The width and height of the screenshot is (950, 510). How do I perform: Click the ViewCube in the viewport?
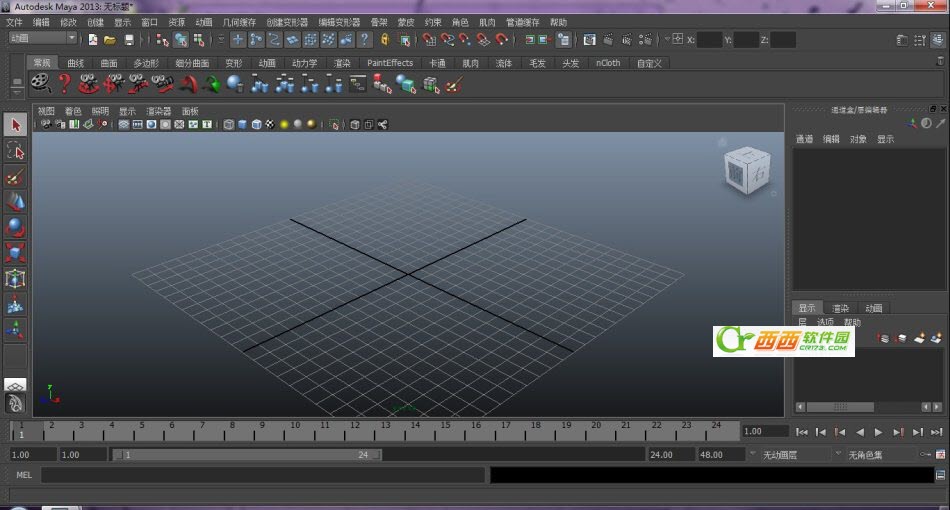click(745, 171)
